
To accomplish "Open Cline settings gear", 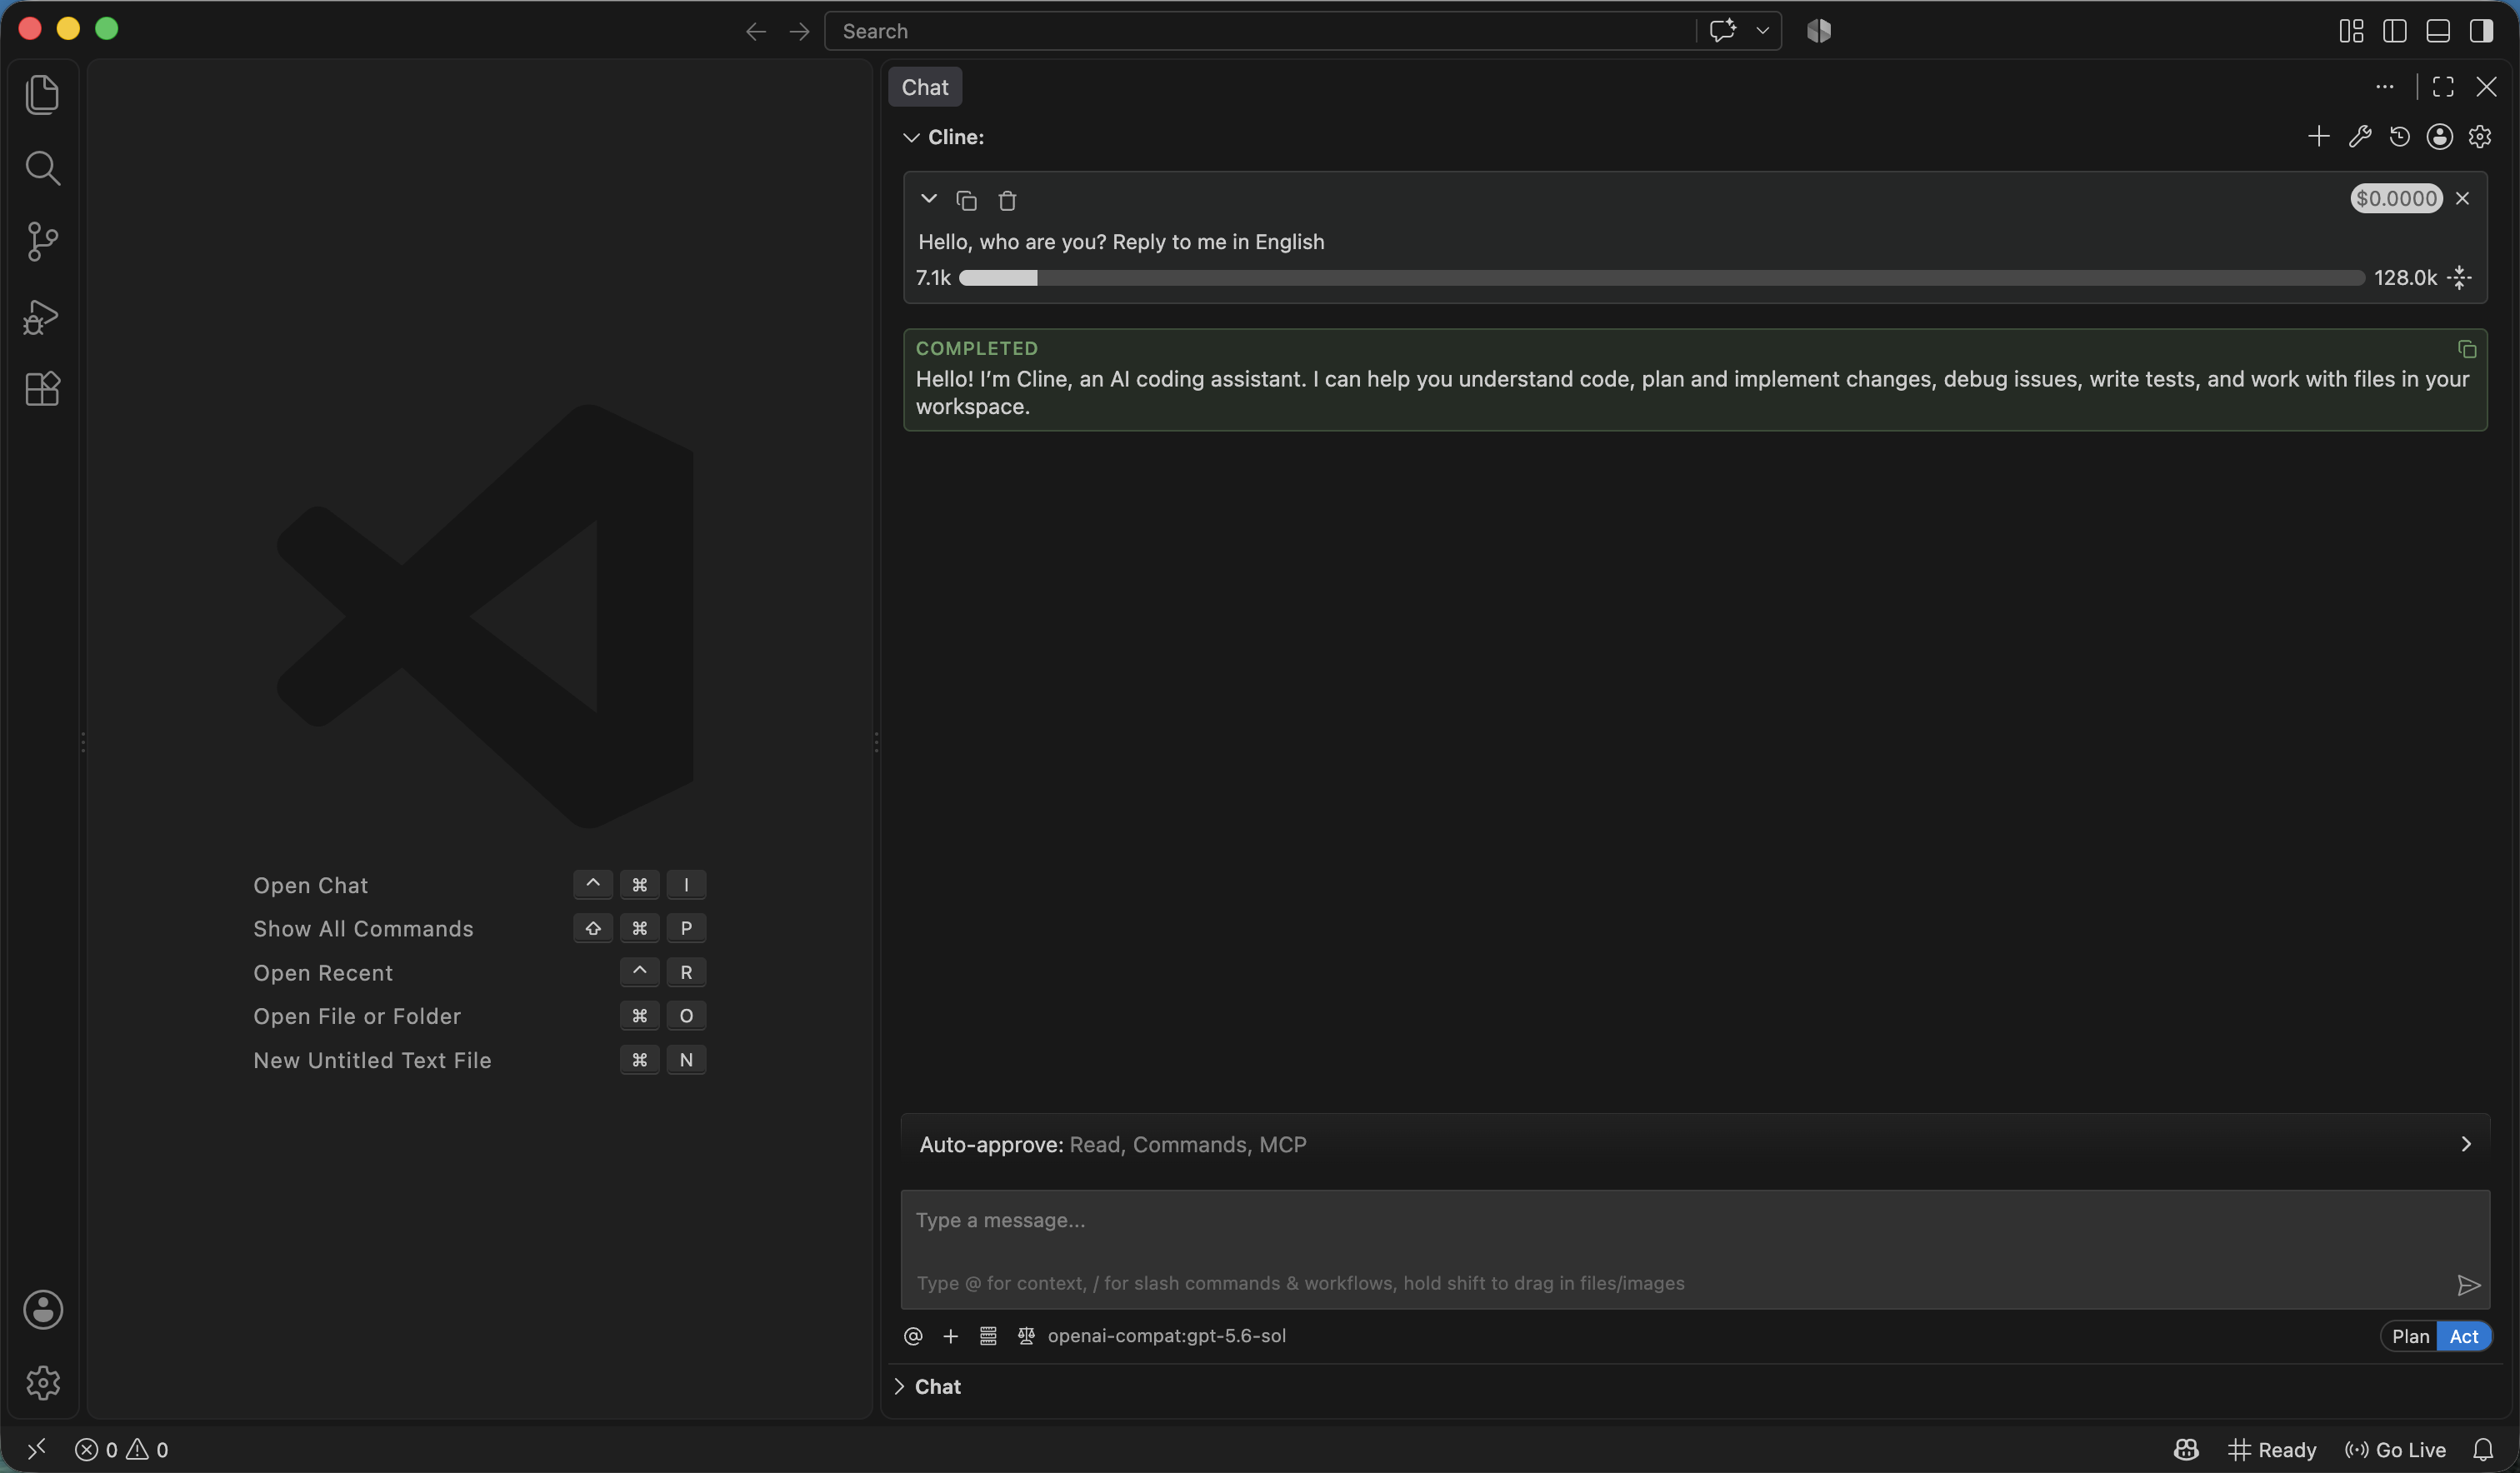I will tap(2479, 136).
